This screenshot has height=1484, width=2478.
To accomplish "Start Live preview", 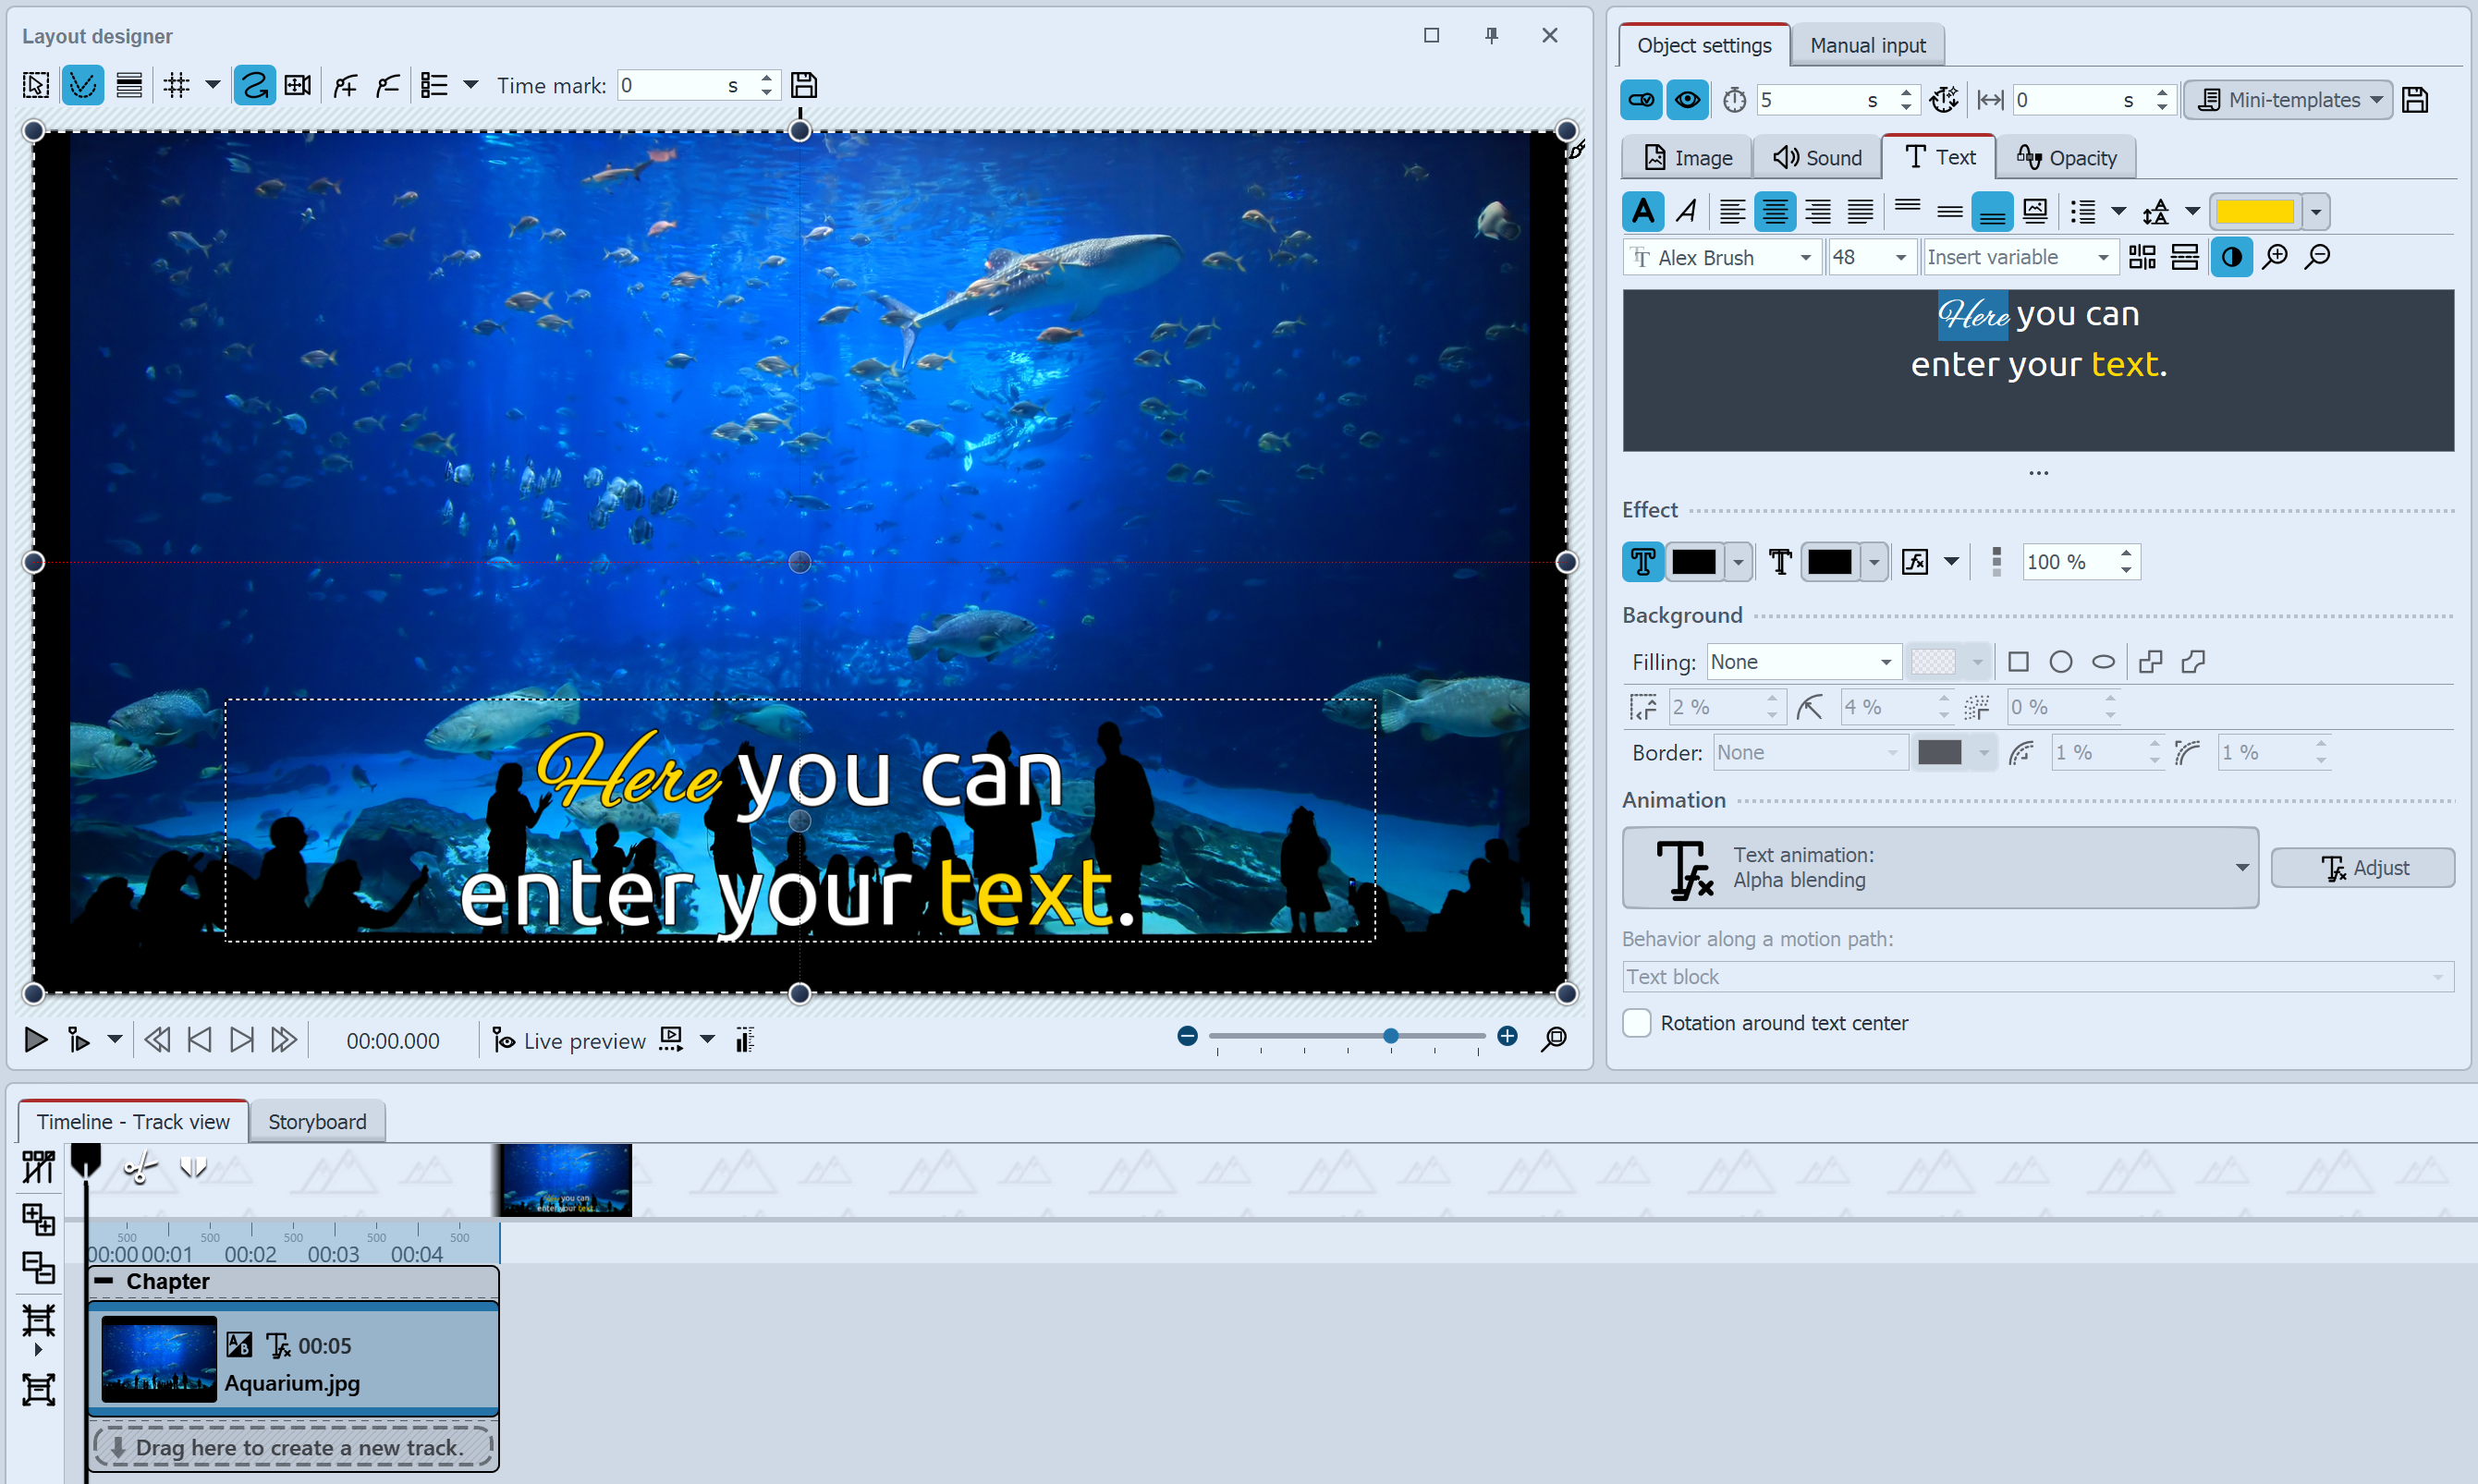I will [x=585, y=1040].
